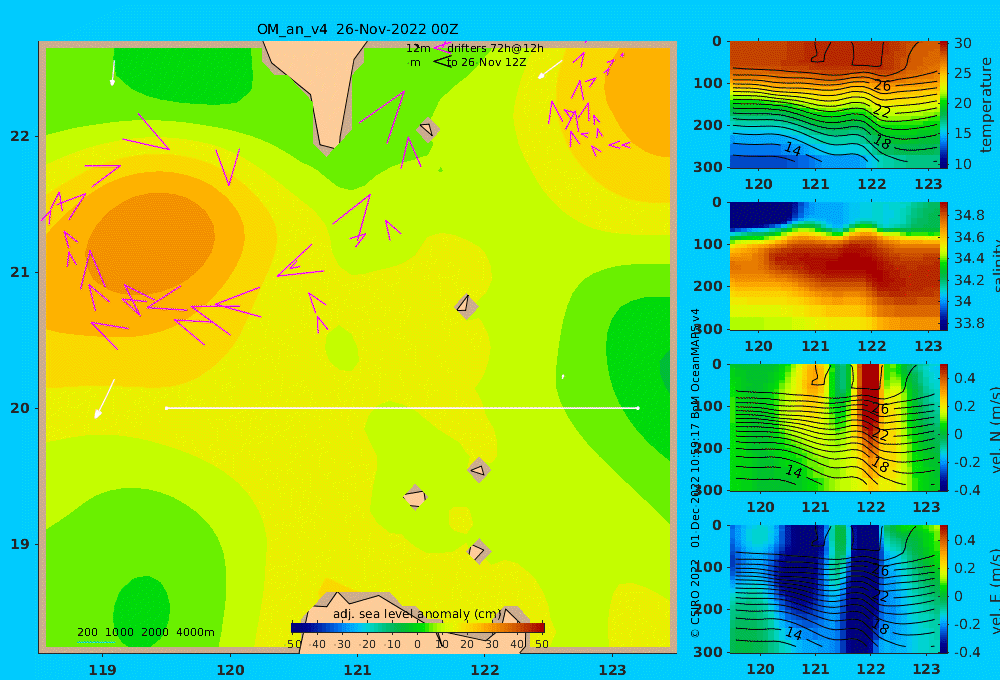1000x680 pixels.
Task: Click latitude label 22 on main map
Action: click(20, 136)
